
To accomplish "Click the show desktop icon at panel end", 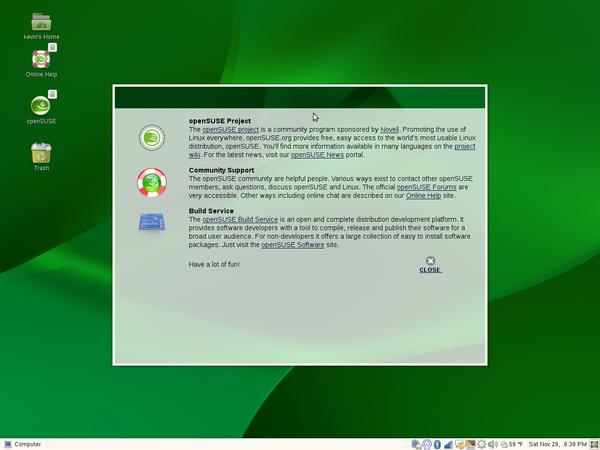I will (594, 444).
